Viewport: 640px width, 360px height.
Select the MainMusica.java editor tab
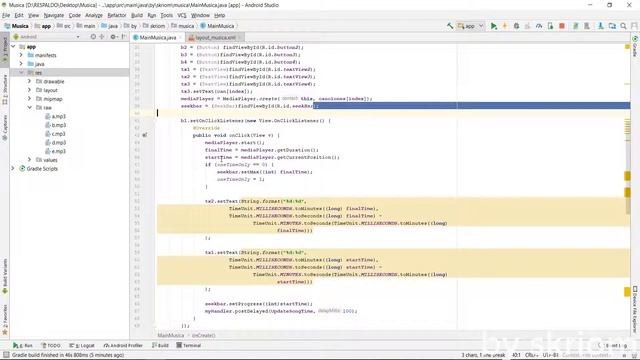point(158,37)
